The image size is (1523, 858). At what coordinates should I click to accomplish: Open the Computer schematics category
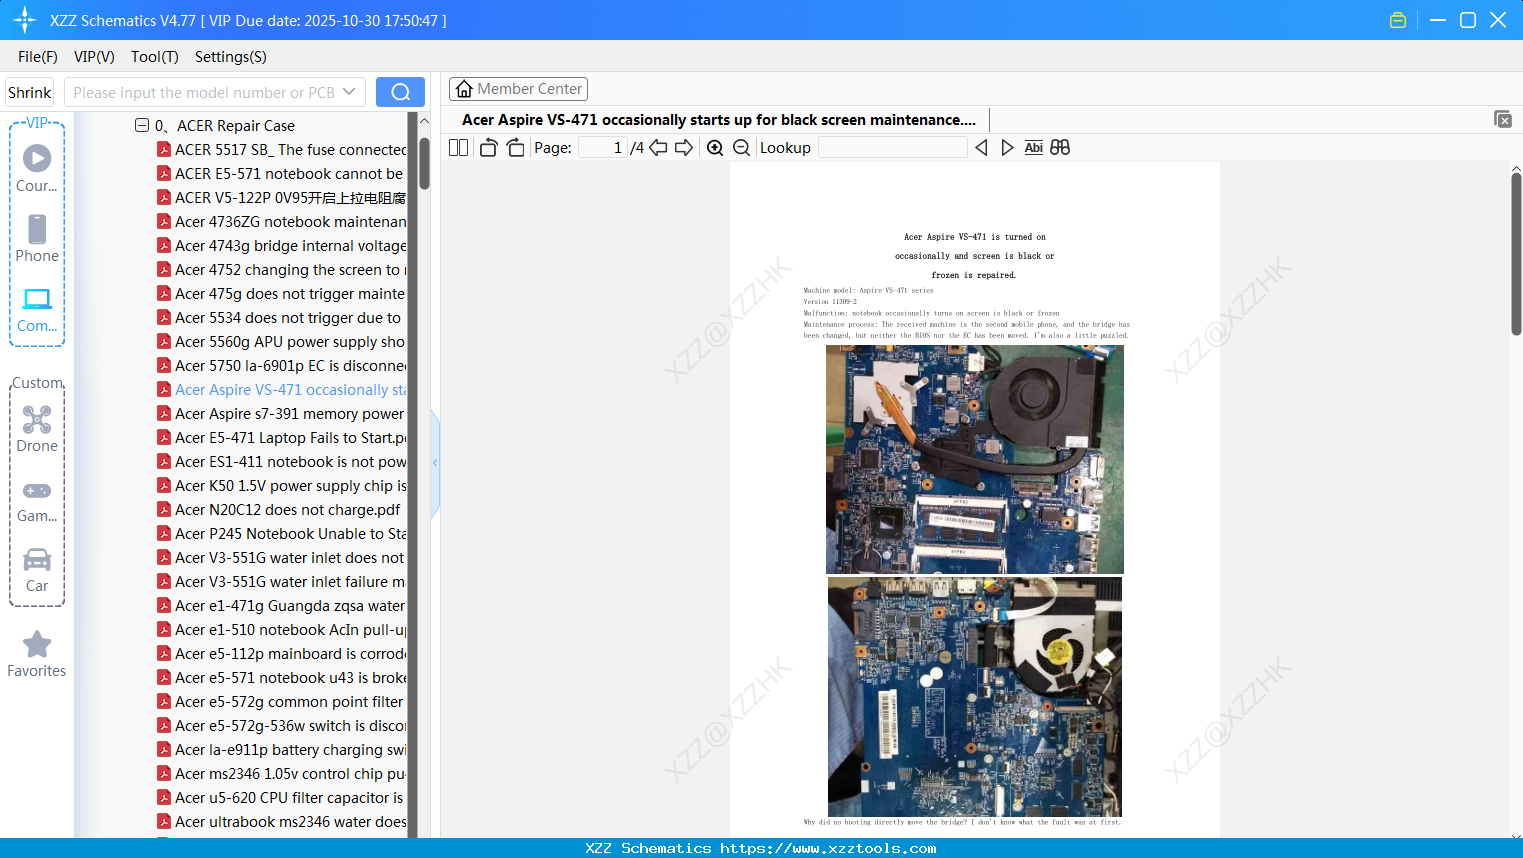point(37,309)
